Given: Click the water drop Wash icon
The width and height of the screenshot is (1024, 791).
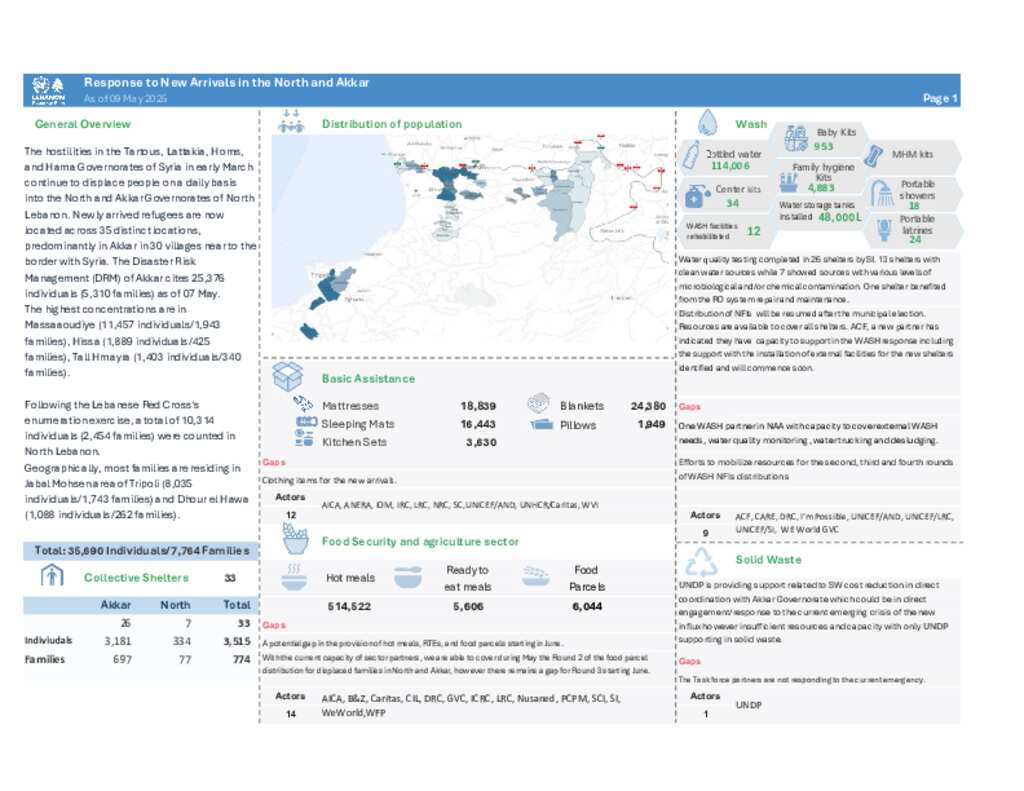Looking at the screenshot, I should click(x=706, y=122).
